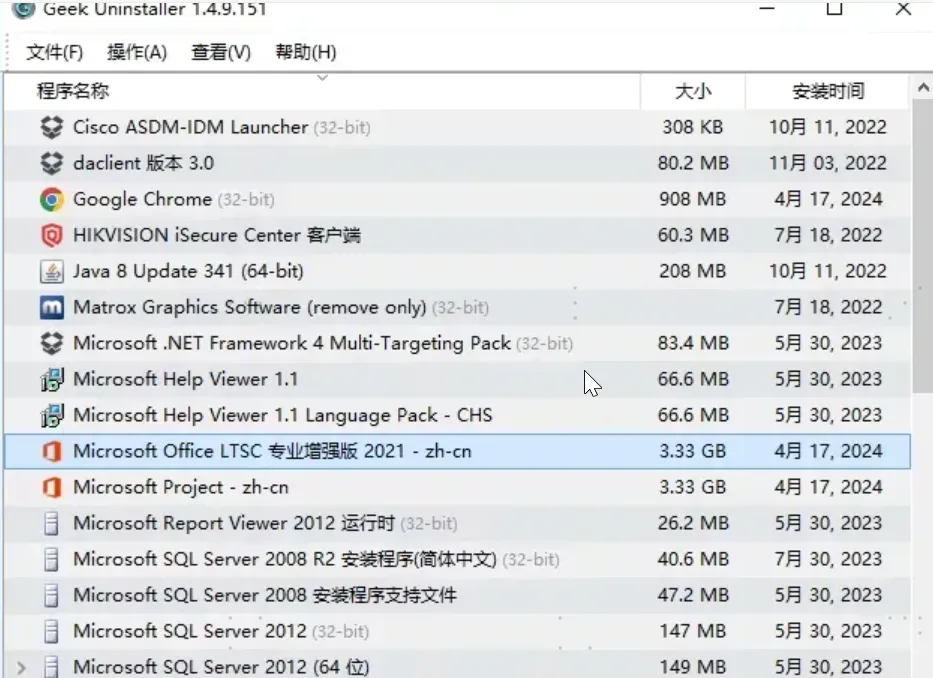Click the 26.2 MB size cell
The width and height of the screenshot is (933, 678).
coord(693,524)
